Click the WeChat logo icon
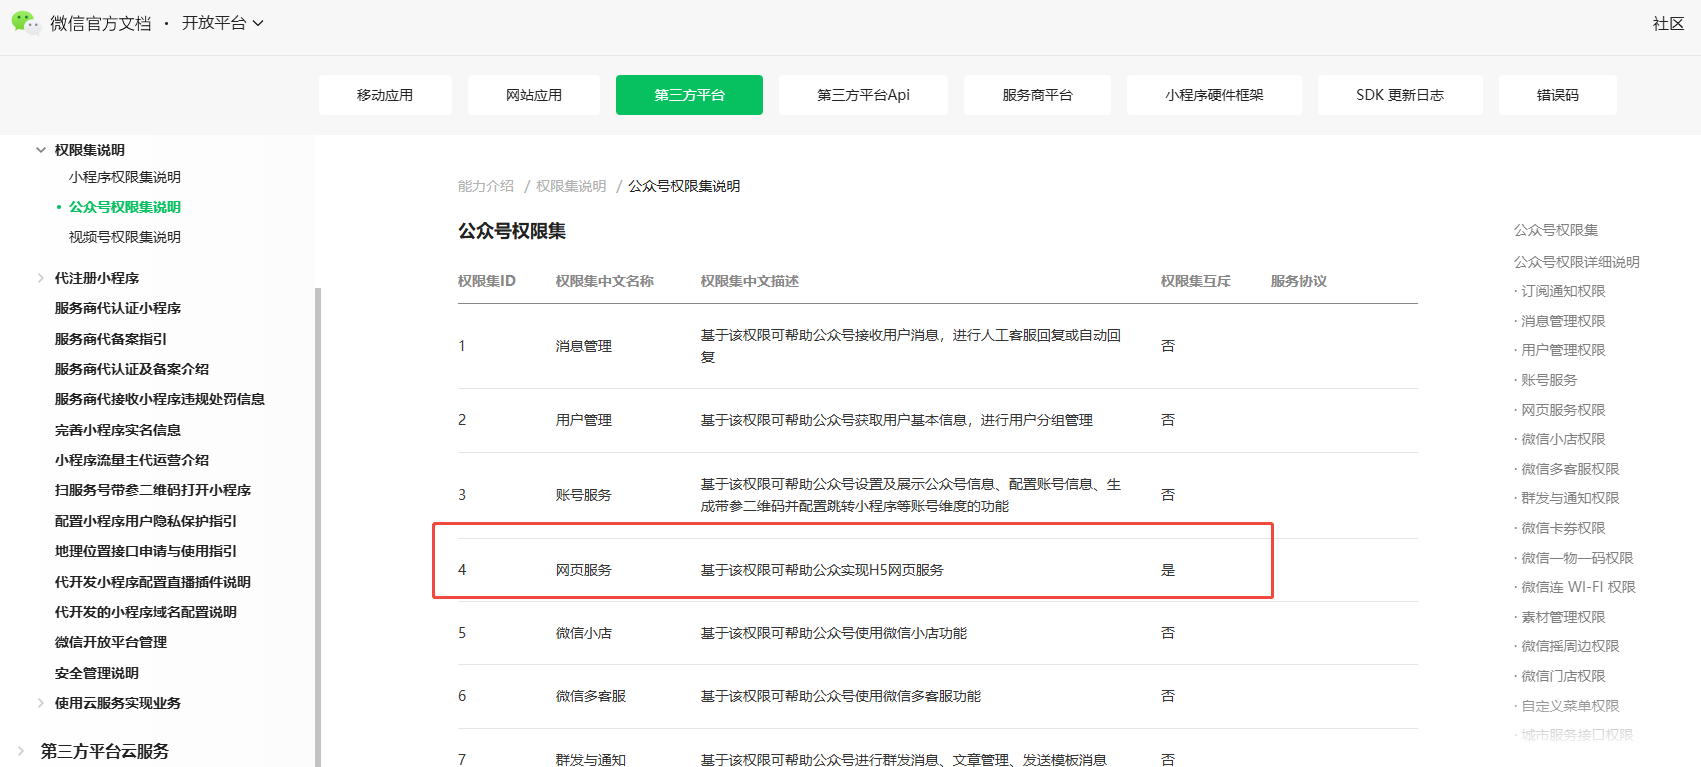Viewport: 1701px width, 767px height. click(x=25, y=22)
